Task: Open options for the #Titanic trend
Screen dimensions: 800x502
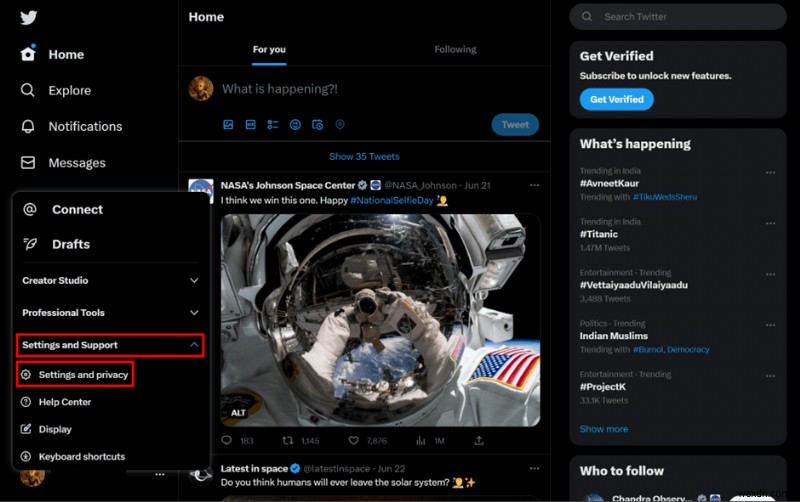Action: 770,223
